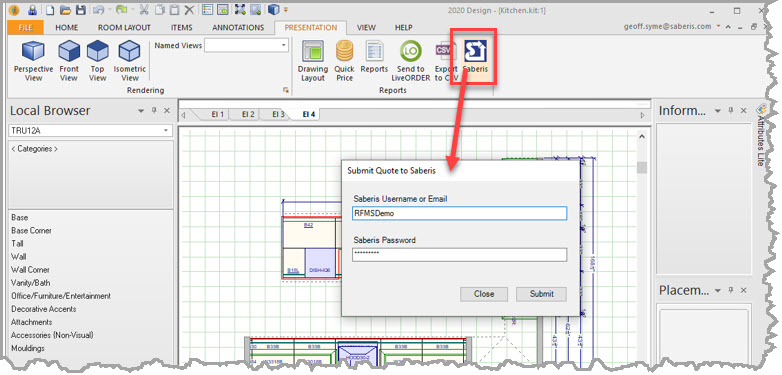Click the Attributes Lite side tab icon
Screen dimensions: 782x375
click(761, 108)
